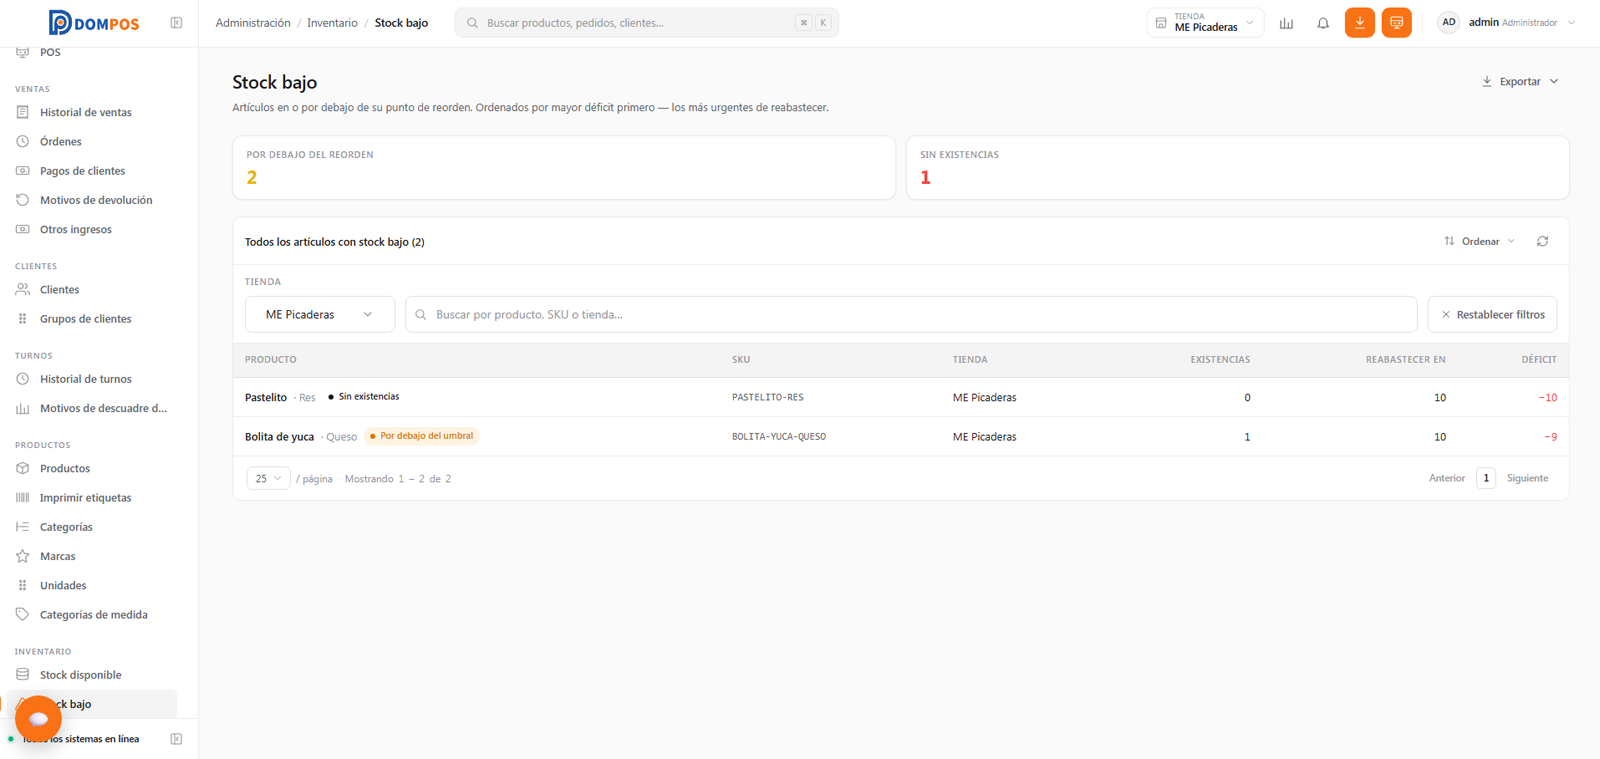1600x759 pixels.
Task: Click Stock disponible database icon
Action: (22, 674)
